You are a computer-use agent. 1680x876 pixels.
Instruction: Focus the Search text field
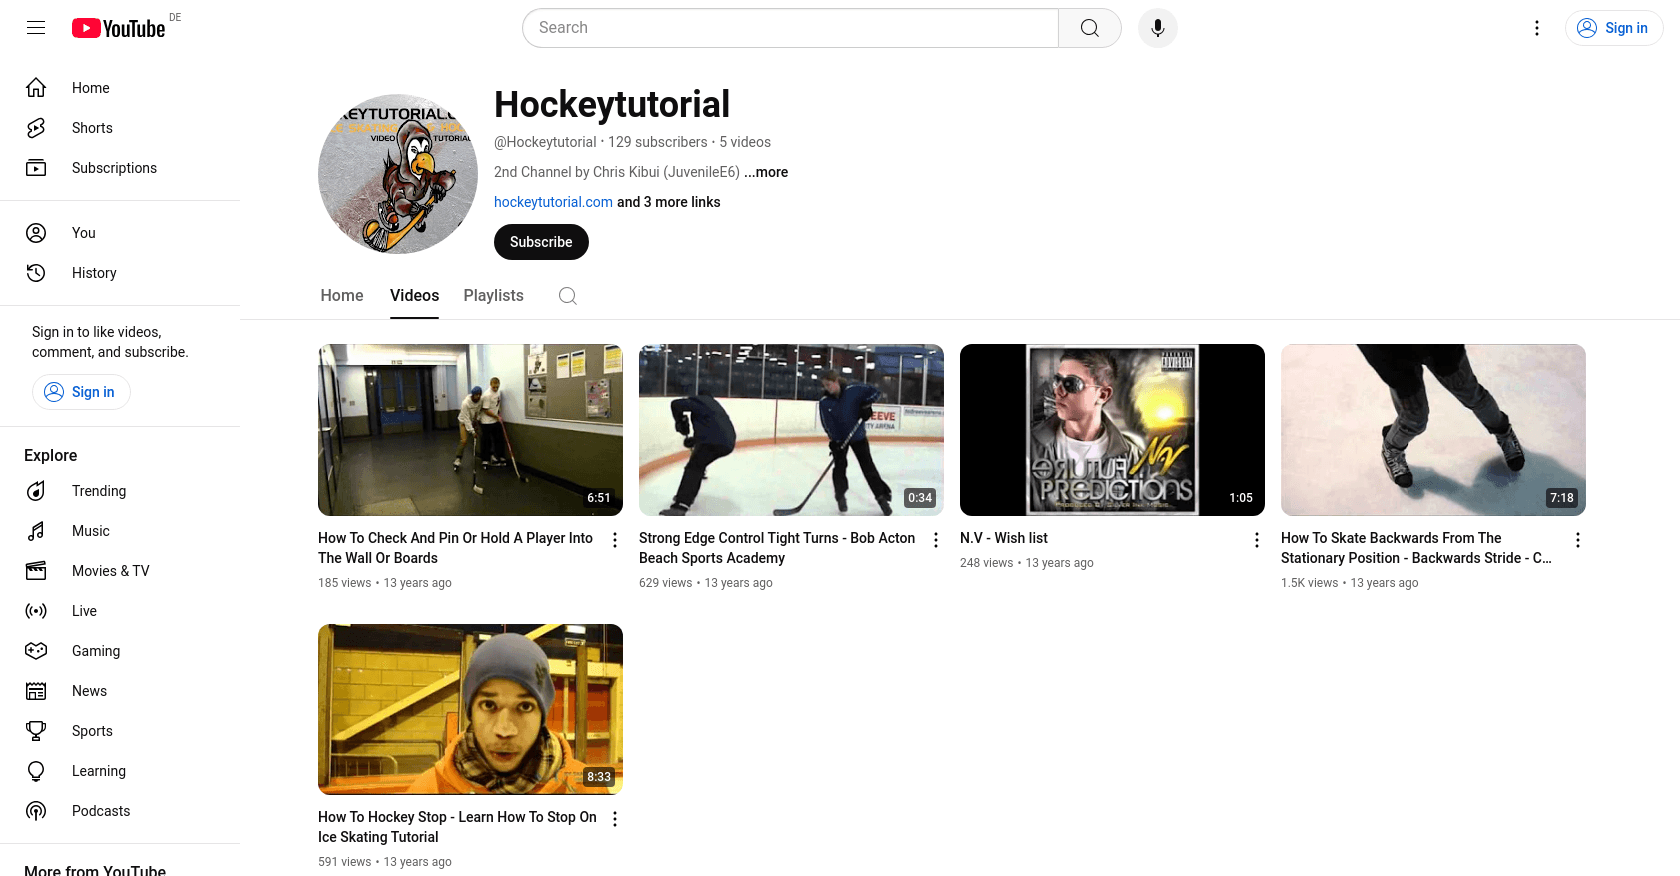click(790, 28)
